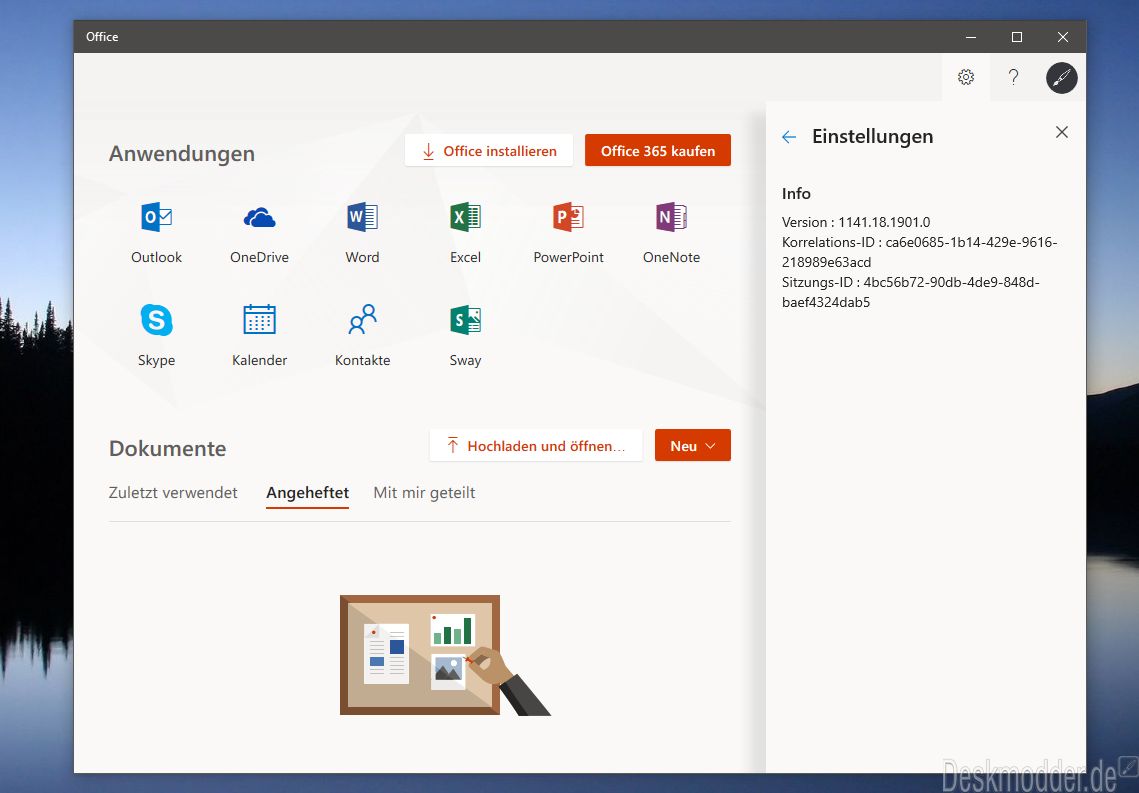Open the Kalender app icon

(259, 320)
